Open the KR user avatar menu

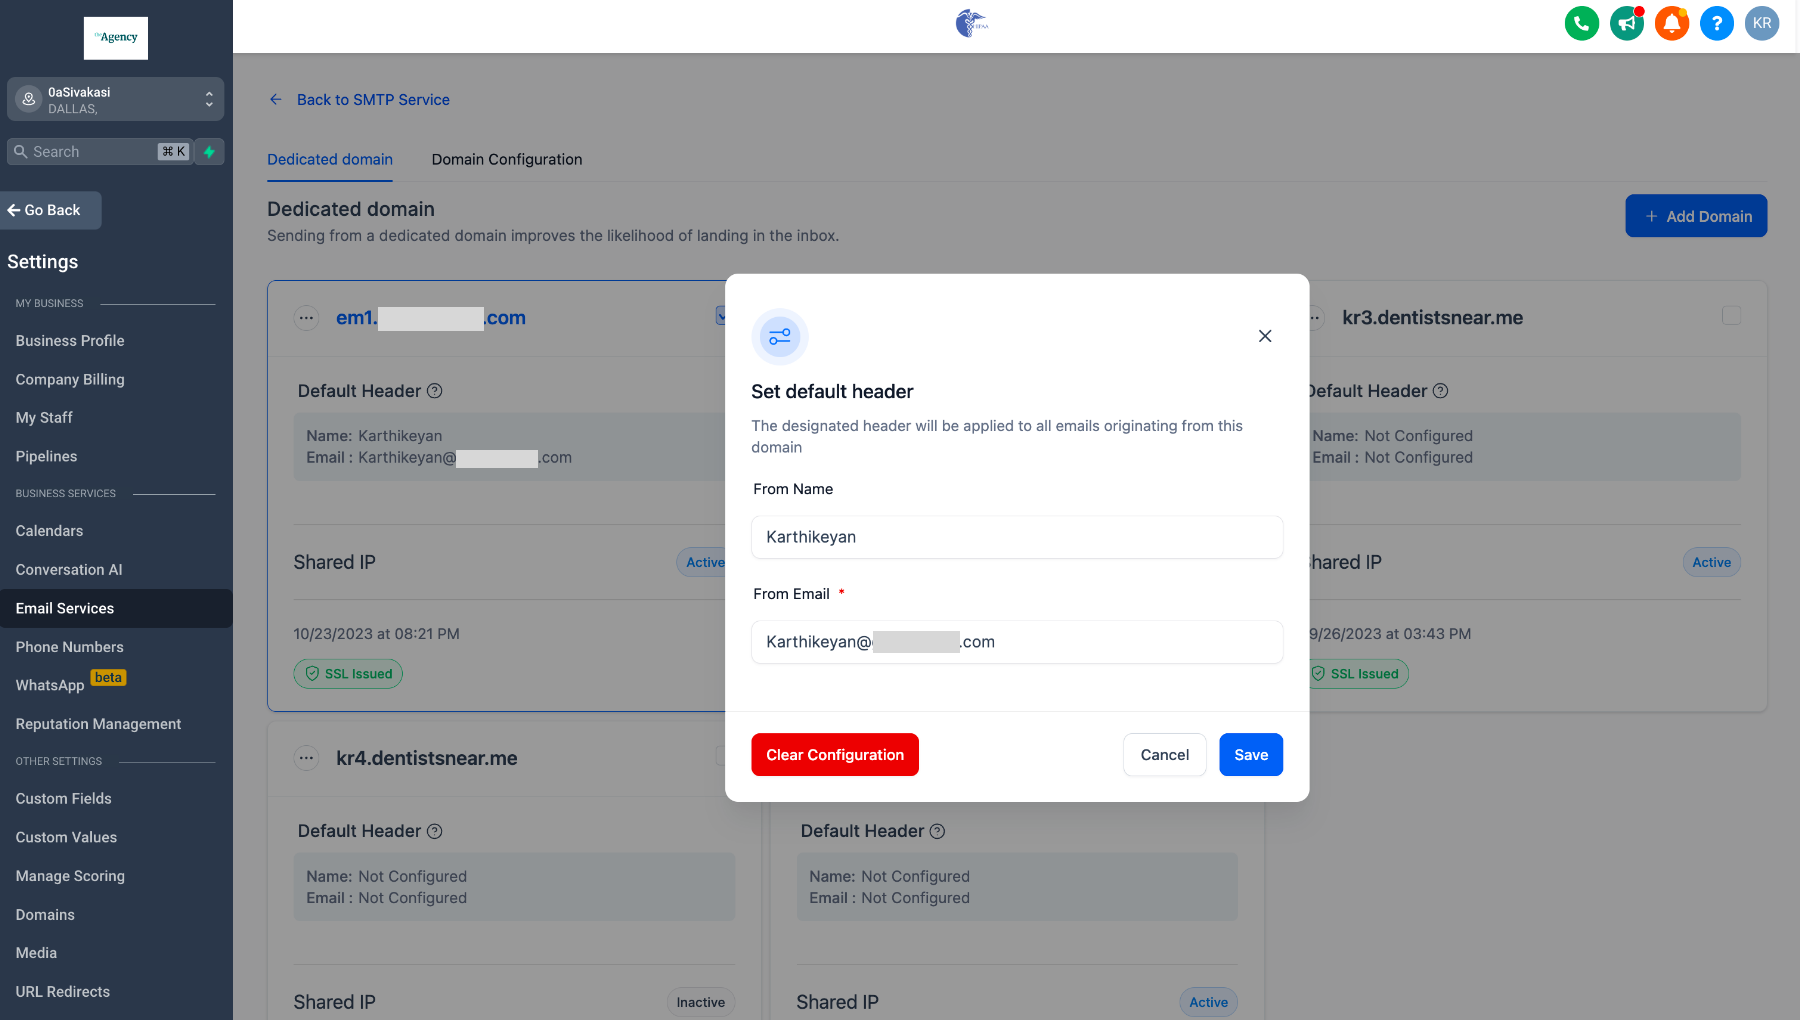click(1761, 23)
